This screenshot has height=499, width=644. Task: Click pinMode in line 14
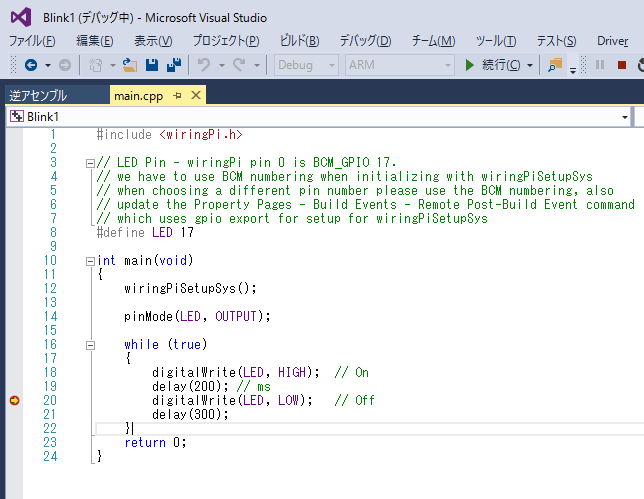pos(148,316)
